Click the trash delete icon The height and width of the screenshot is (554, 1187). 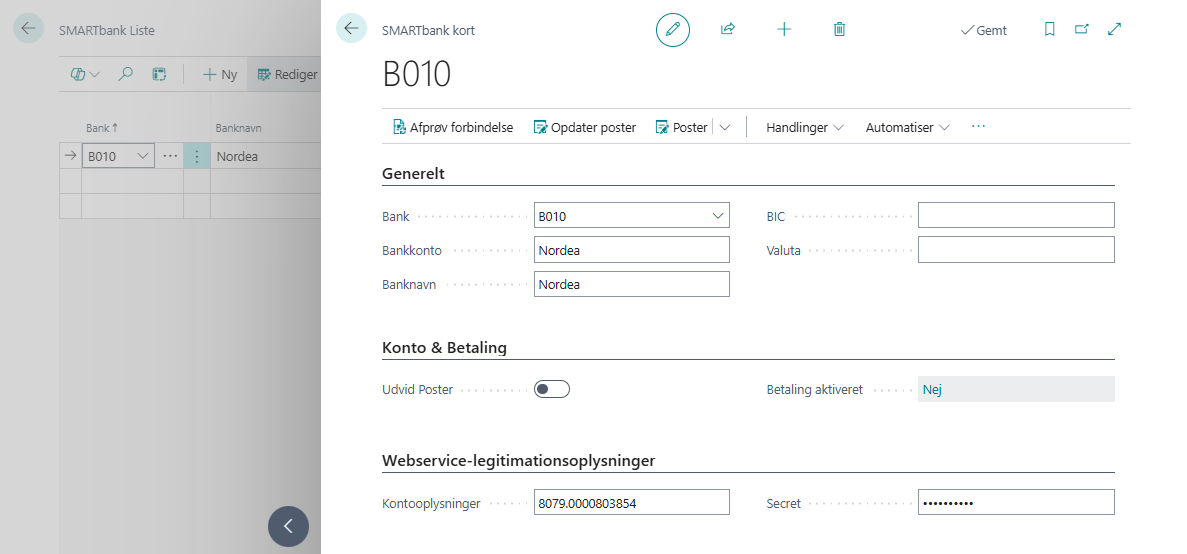[840, 30]
